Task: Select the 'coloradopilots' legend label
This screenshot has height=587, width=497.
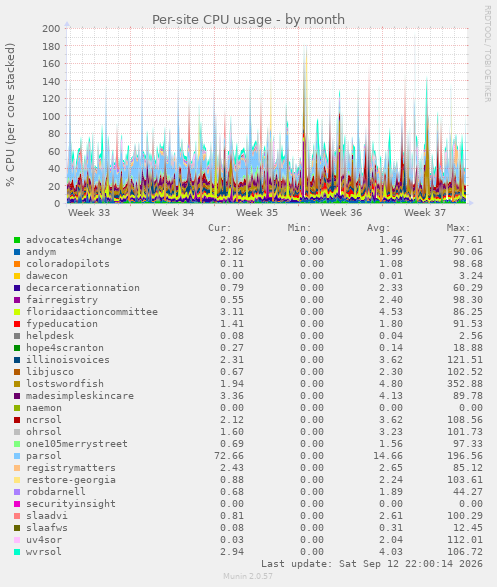Action: click(x=68, y=264)
